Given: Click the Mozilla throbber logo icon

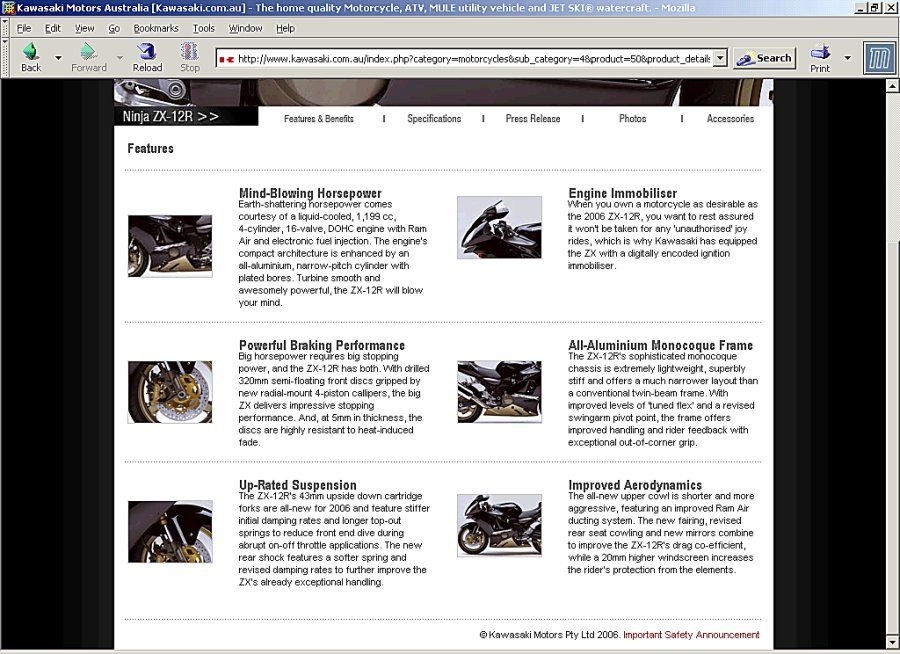Looking at the screenshot, I should coord(879,58).
